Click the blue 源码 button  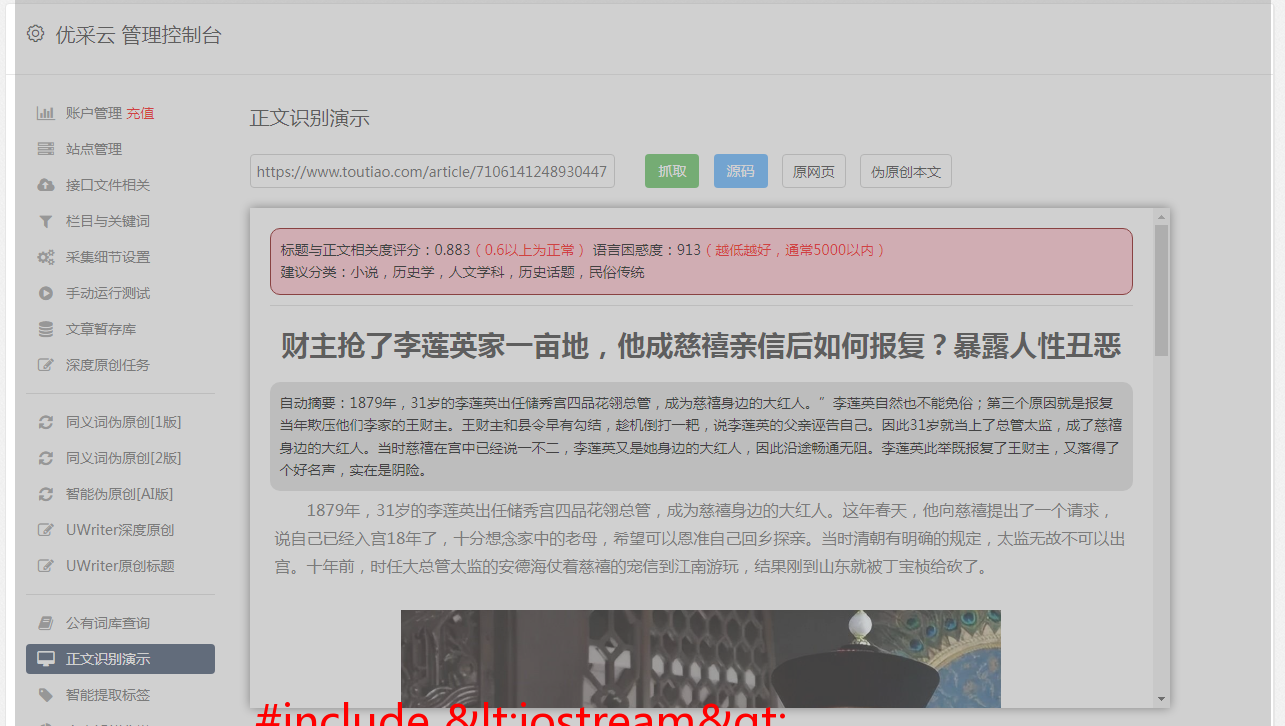point(741,171)
